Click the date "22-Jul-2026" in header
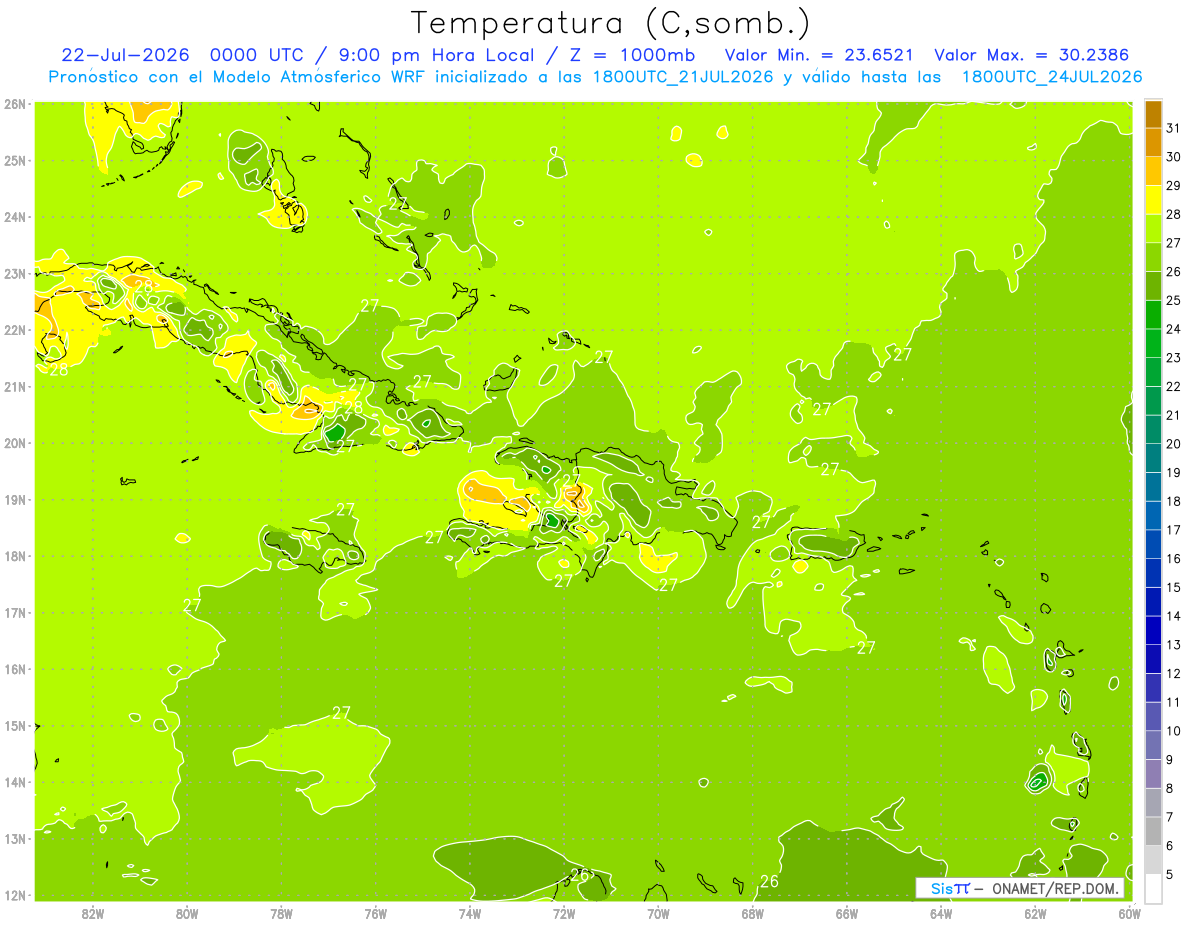 click(125, 54)
